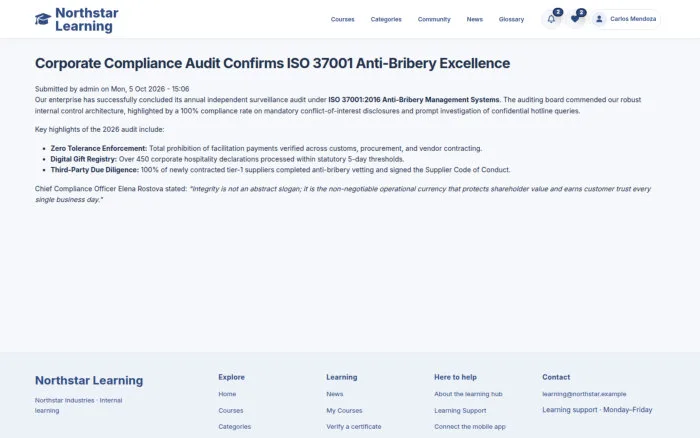This screenshot has width=700, height=438.
Task: Click the Home footer link
Action: point(227,394)
